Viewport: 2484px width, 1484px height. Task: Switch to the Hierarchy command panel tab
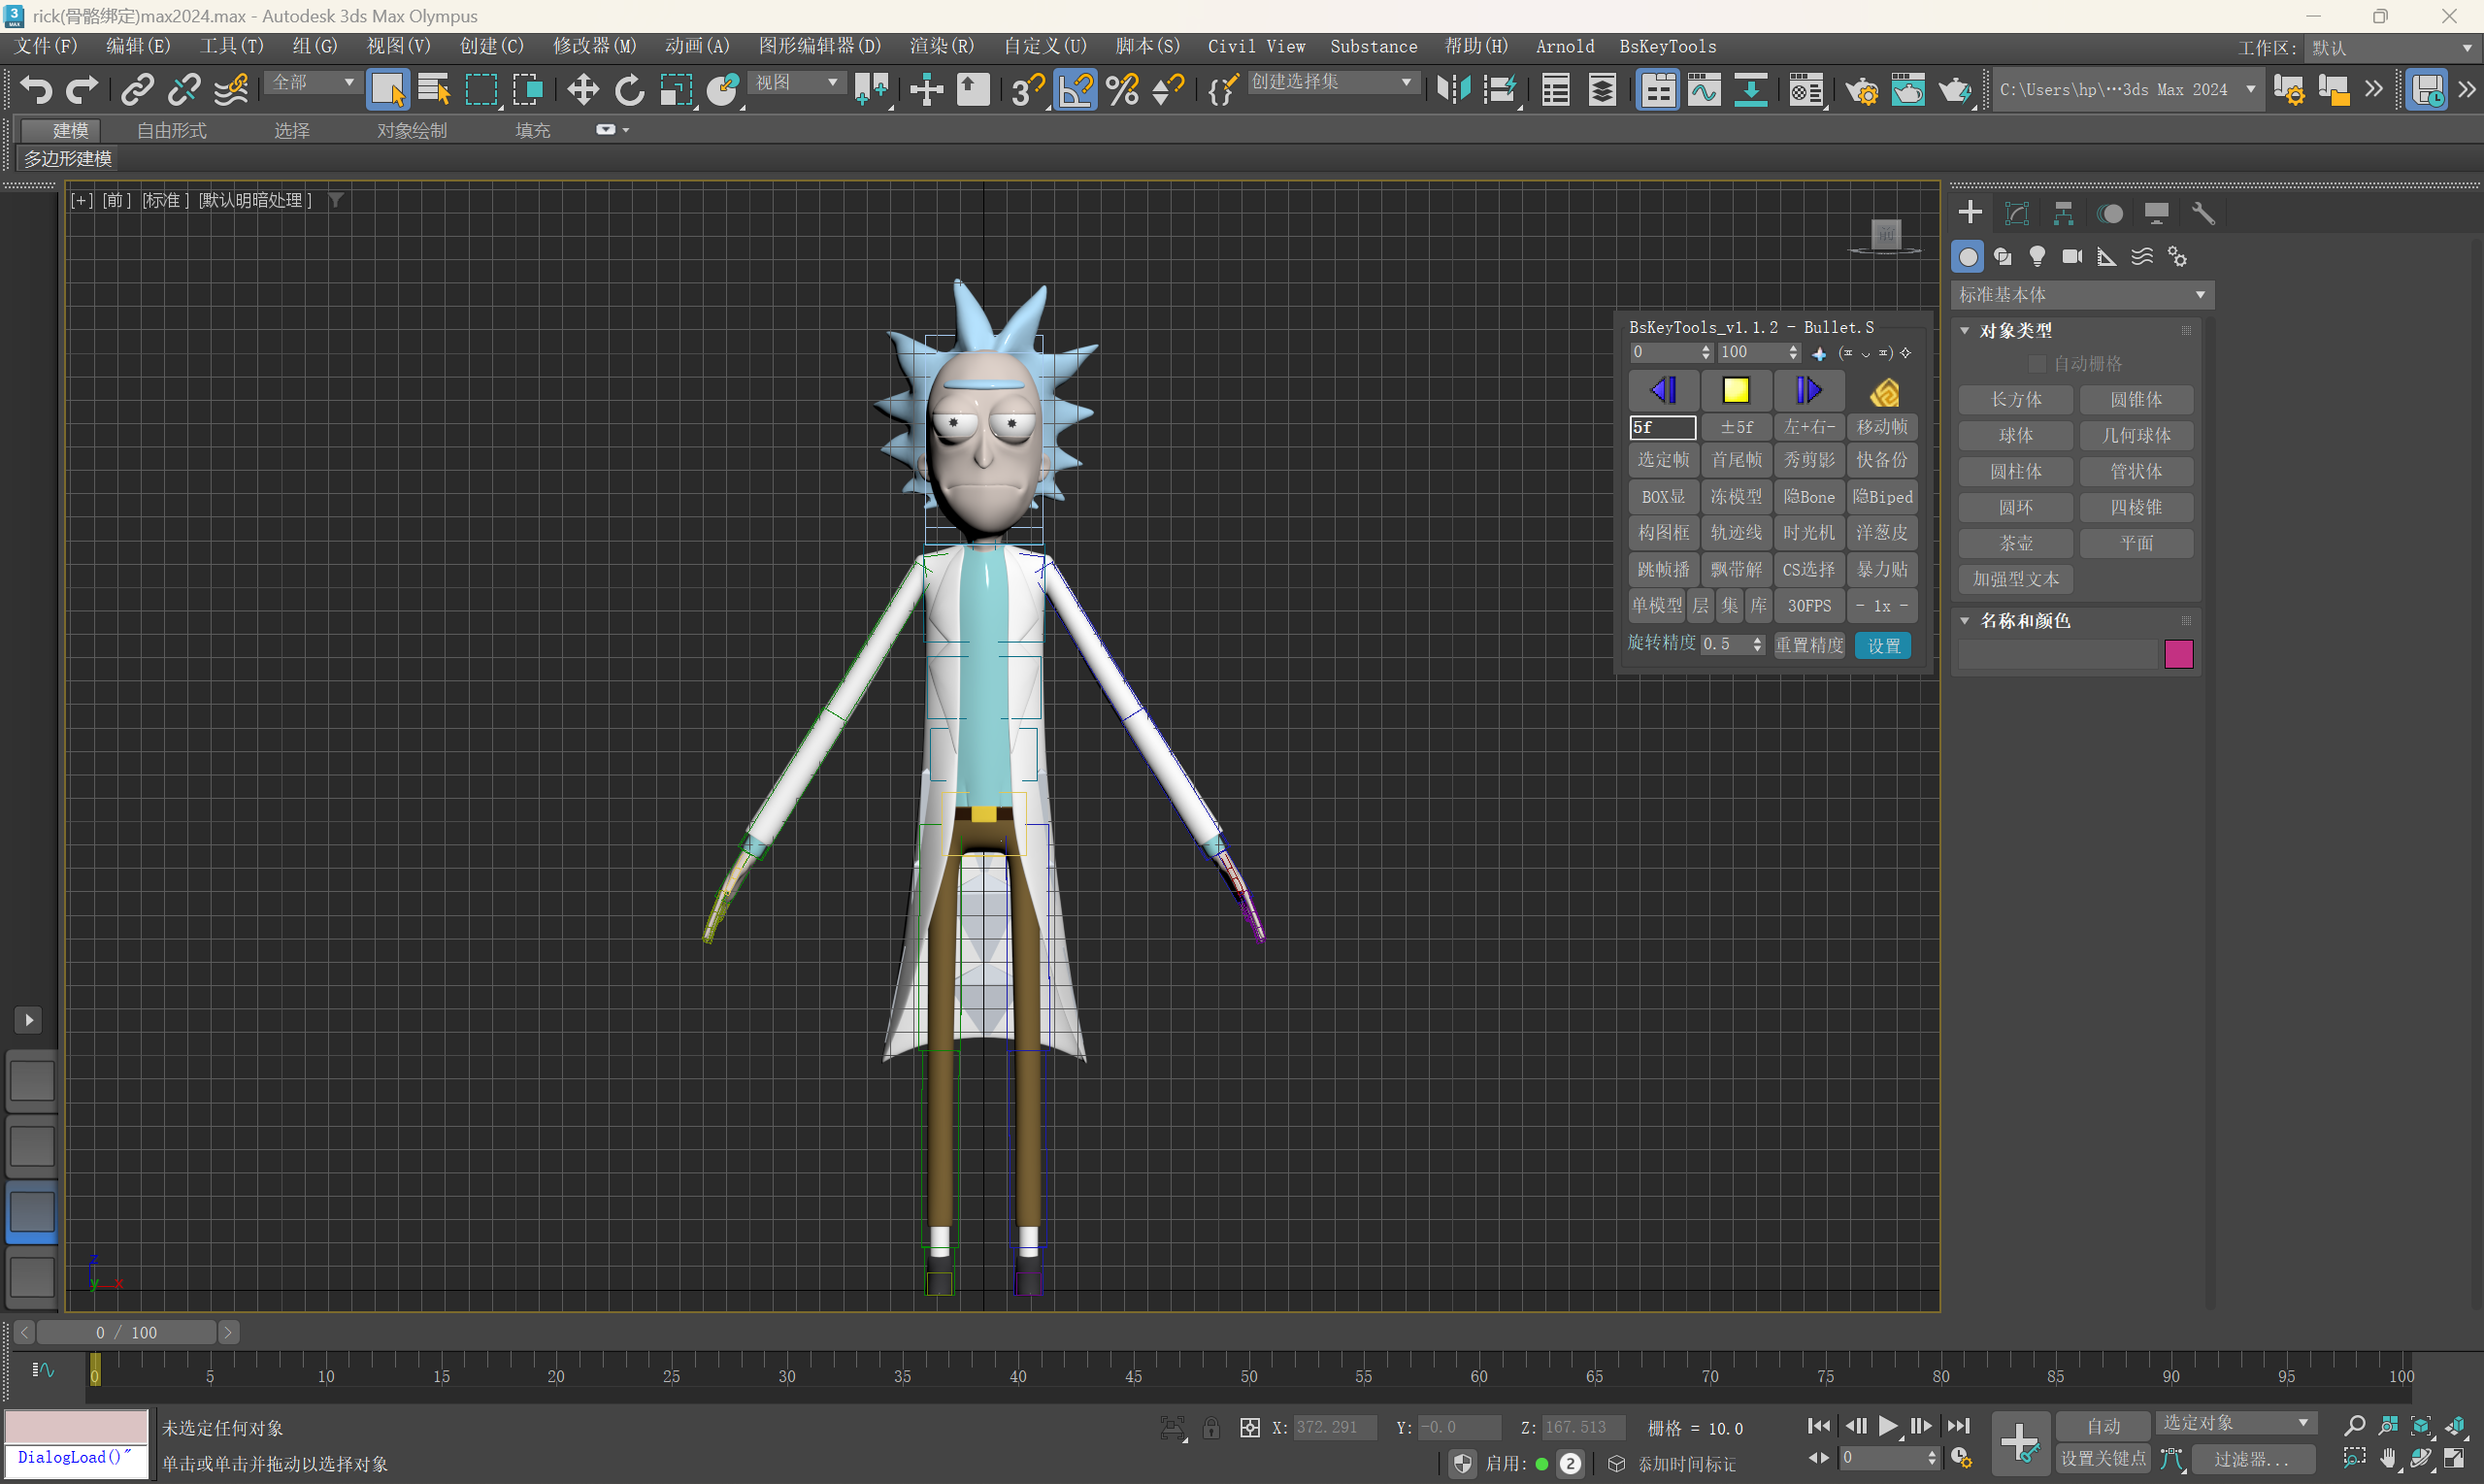tap(2063, 213)
